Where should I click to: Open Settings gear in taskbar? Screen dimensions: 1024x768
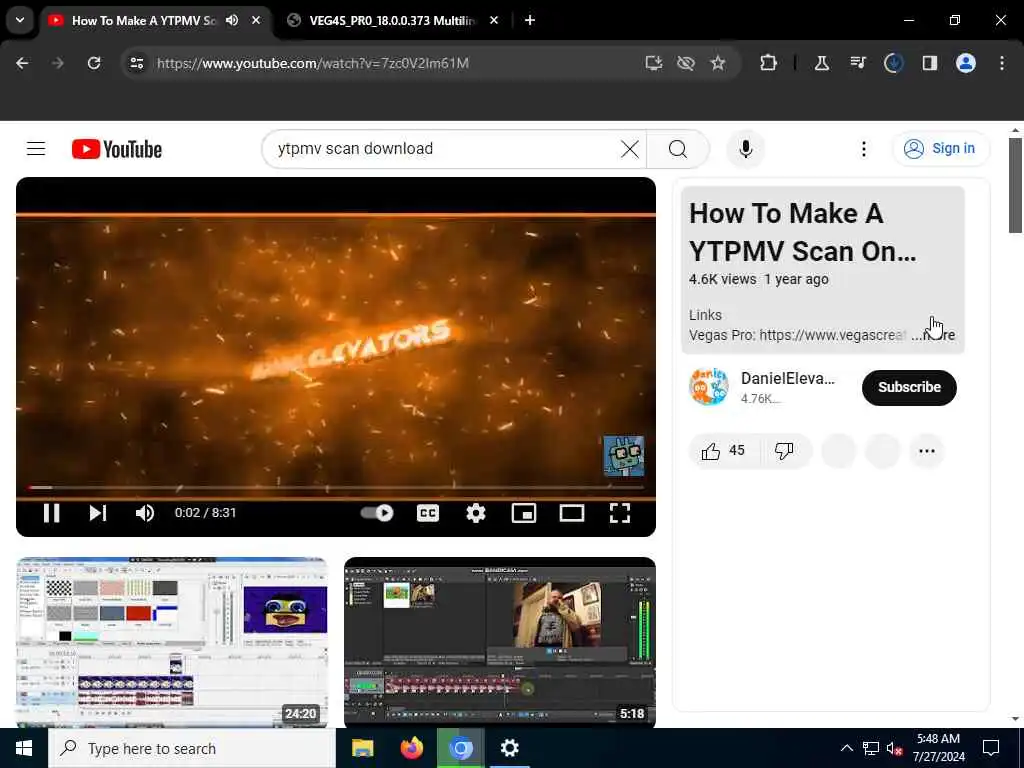coord(509,748)
